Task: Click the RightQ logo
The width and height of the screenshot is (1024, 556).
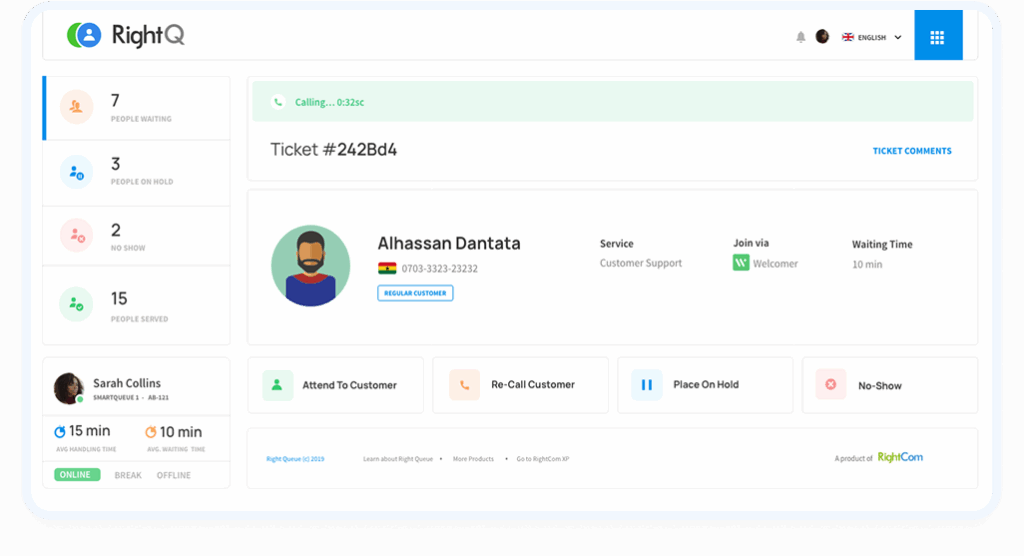Action: click(x=126, y=36)
